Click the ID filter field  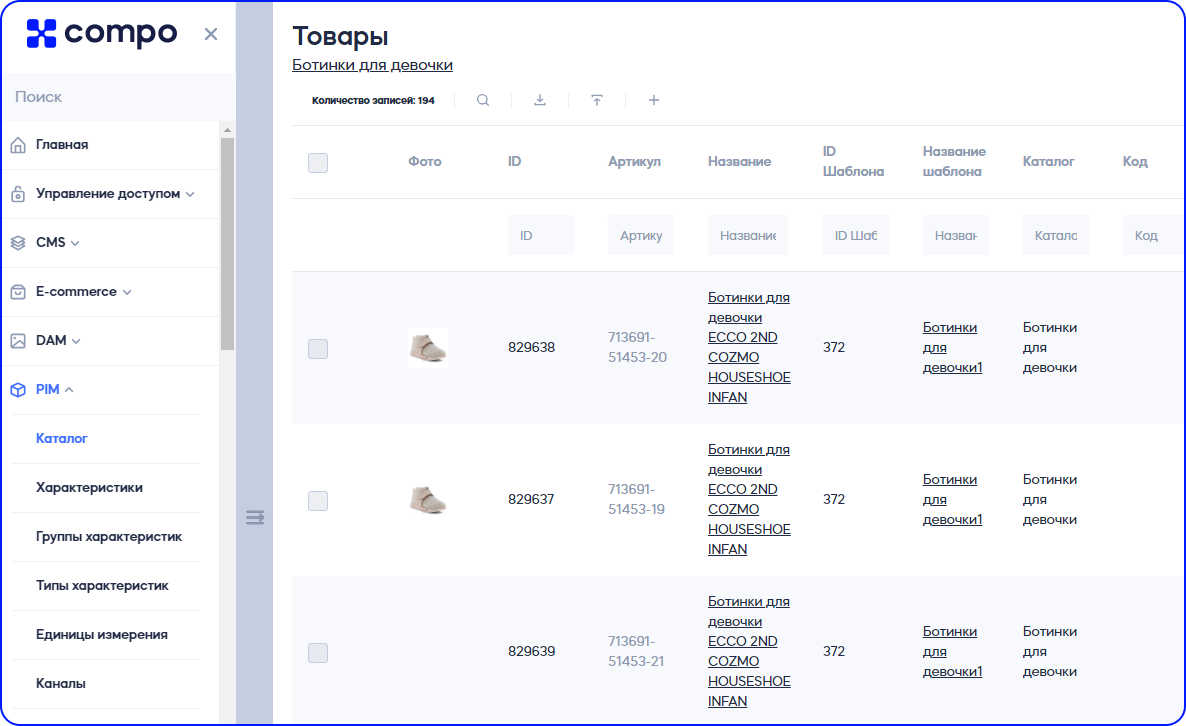[x=541, y=235]
